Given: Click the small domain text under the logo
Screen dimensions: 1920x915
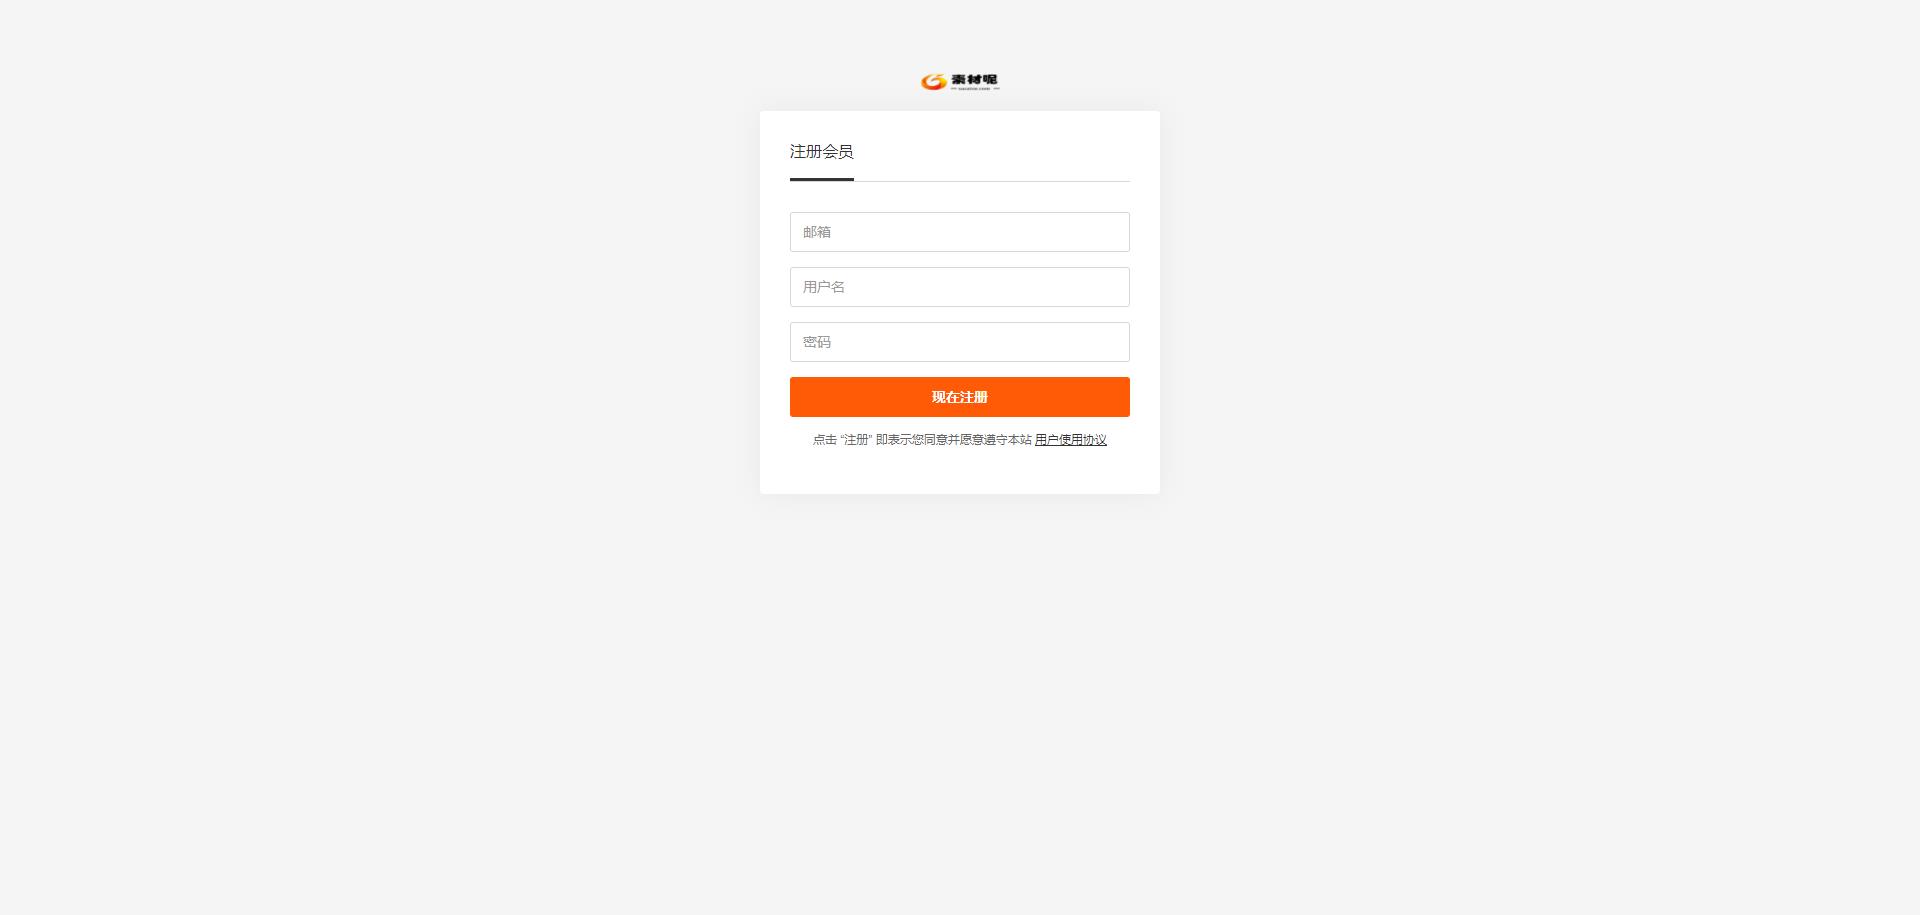Looking at the screenshot, I should coord(974,89).
